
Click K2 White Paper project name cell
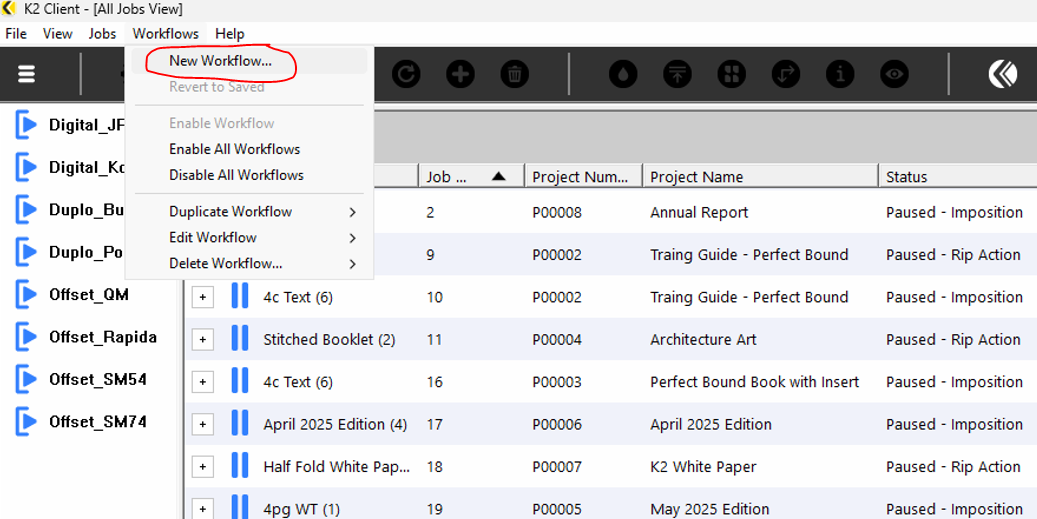[703, 467]
